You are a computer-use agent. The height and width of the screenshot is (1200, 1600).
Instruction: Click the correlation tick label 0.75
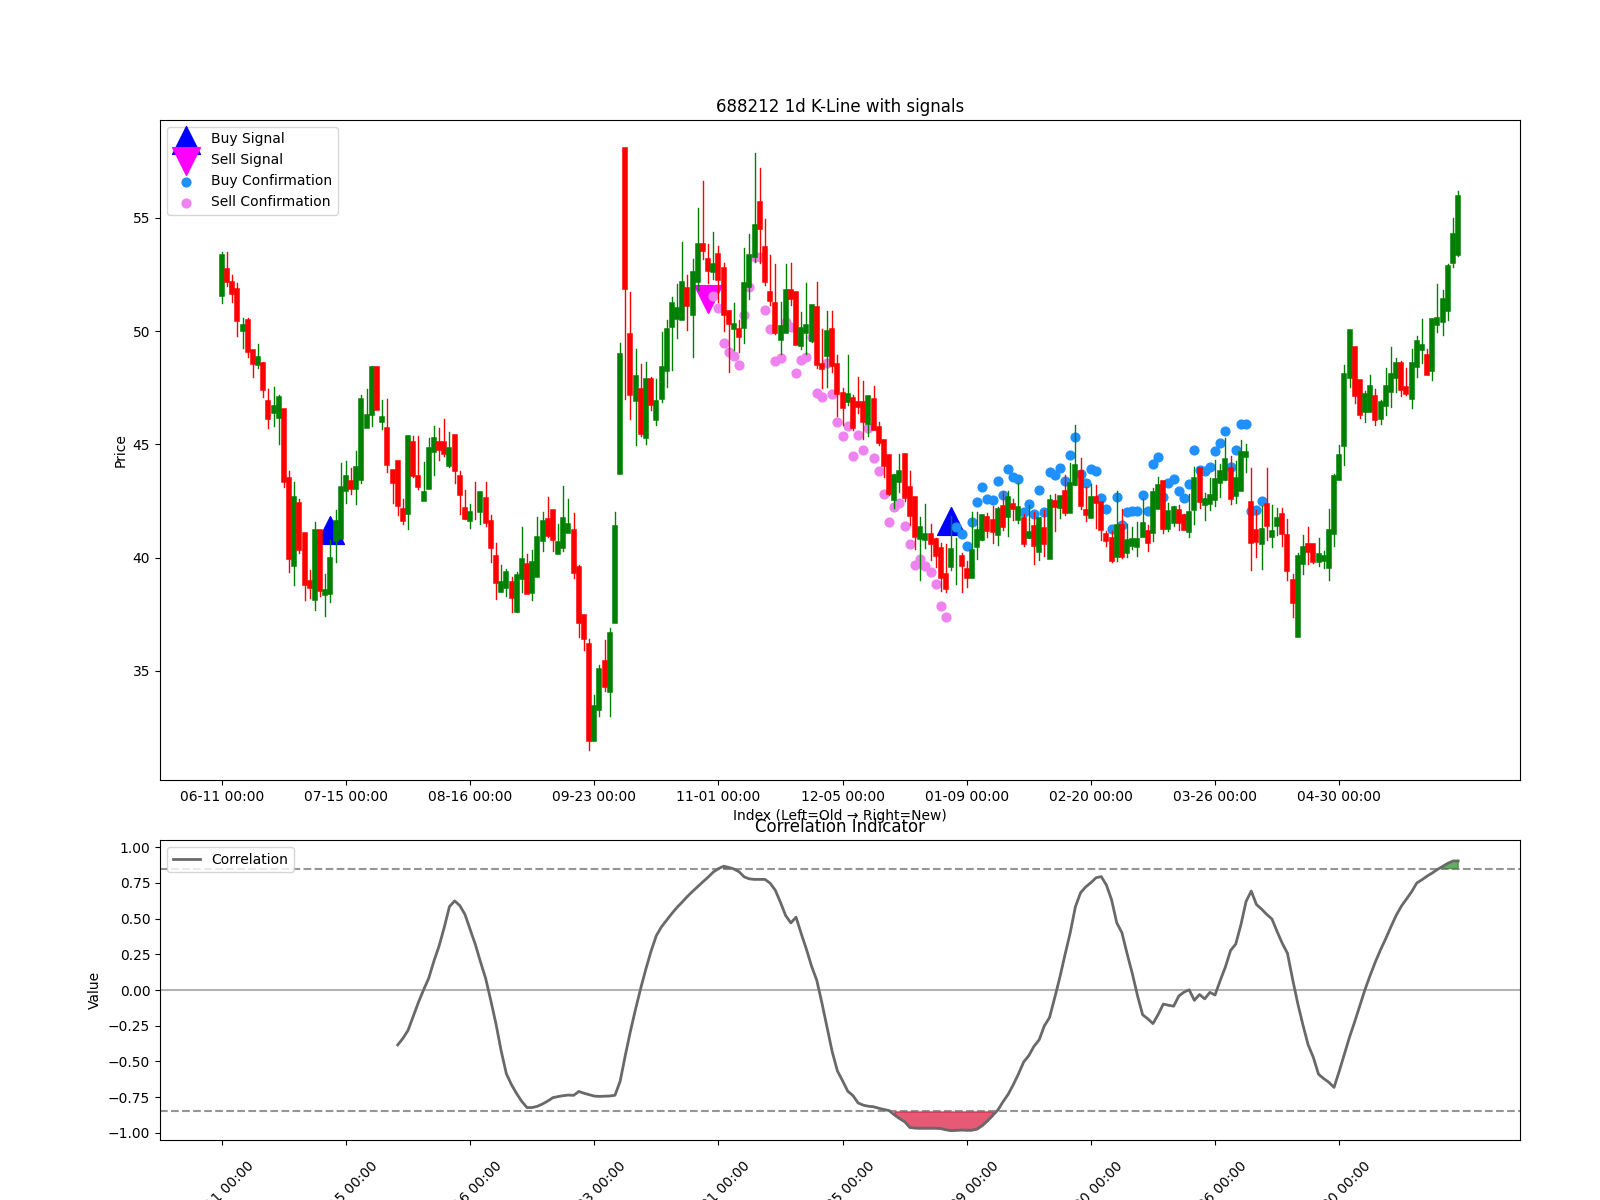point(134,884)
